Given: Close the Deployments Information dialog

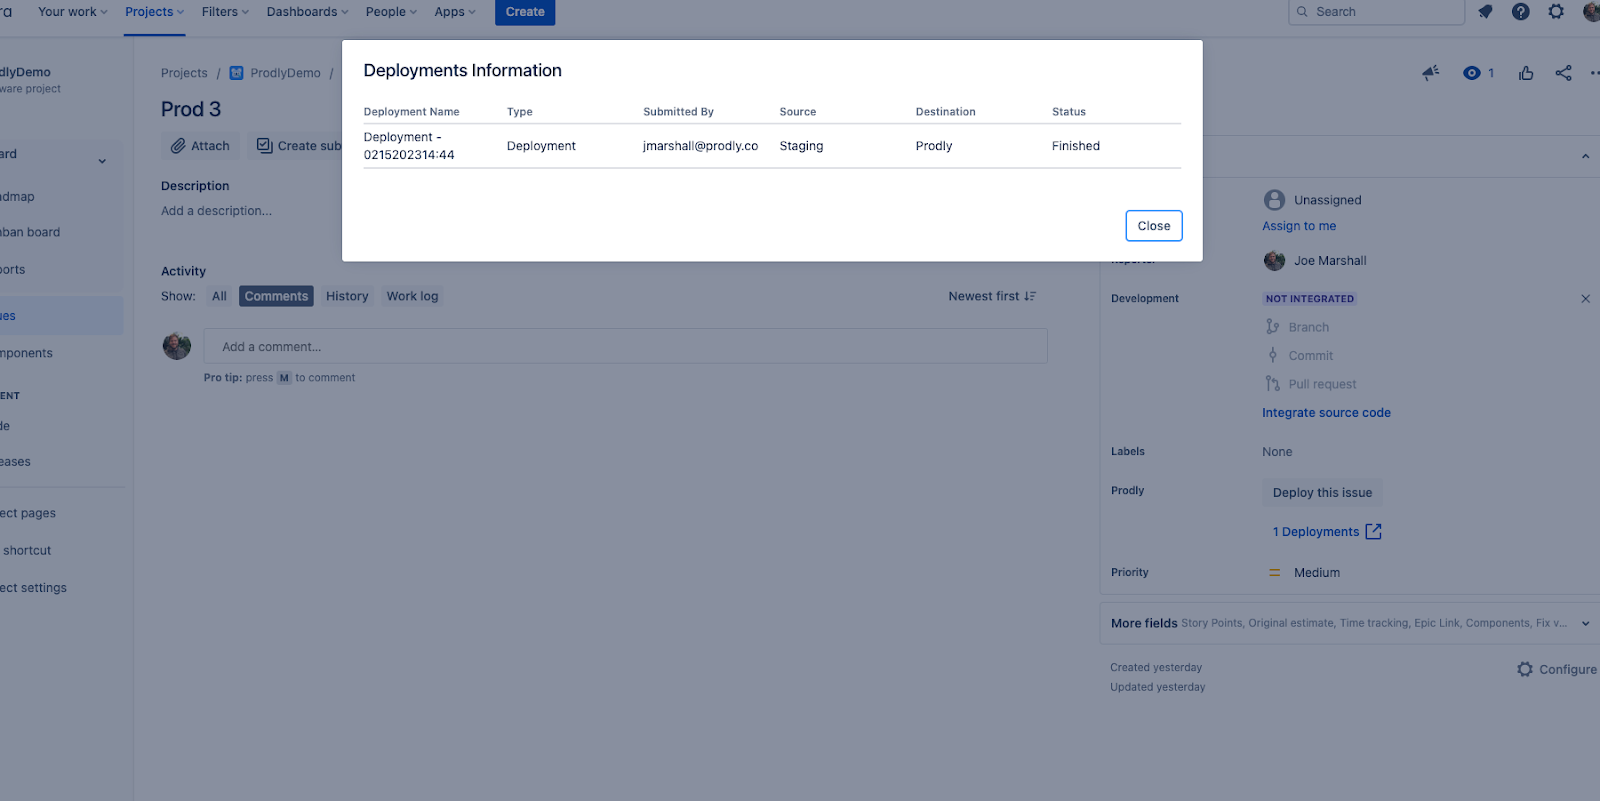Looking at the screenshot, I should (x=1153, y=226).
